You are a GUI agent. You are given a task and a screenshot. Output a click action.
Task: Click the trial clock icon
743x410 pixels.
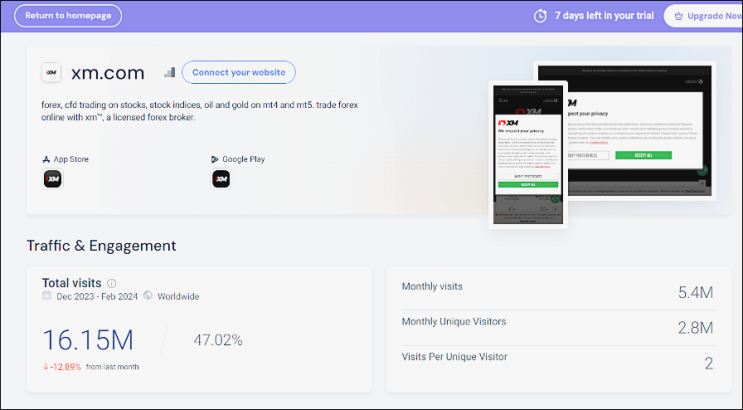click(x=540, y=16)
